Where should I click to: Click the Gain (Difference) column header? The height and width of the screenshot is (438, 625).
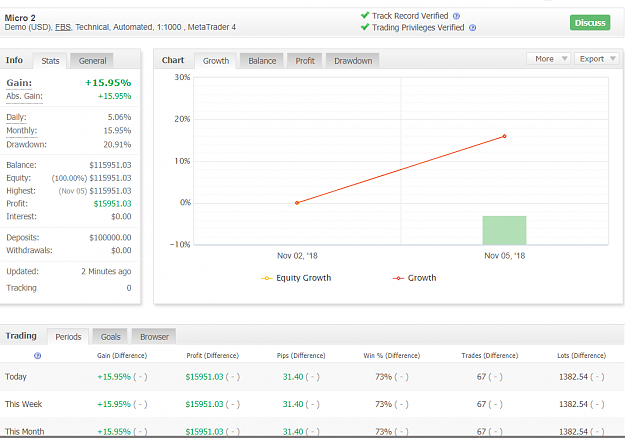tap(122, 356)
